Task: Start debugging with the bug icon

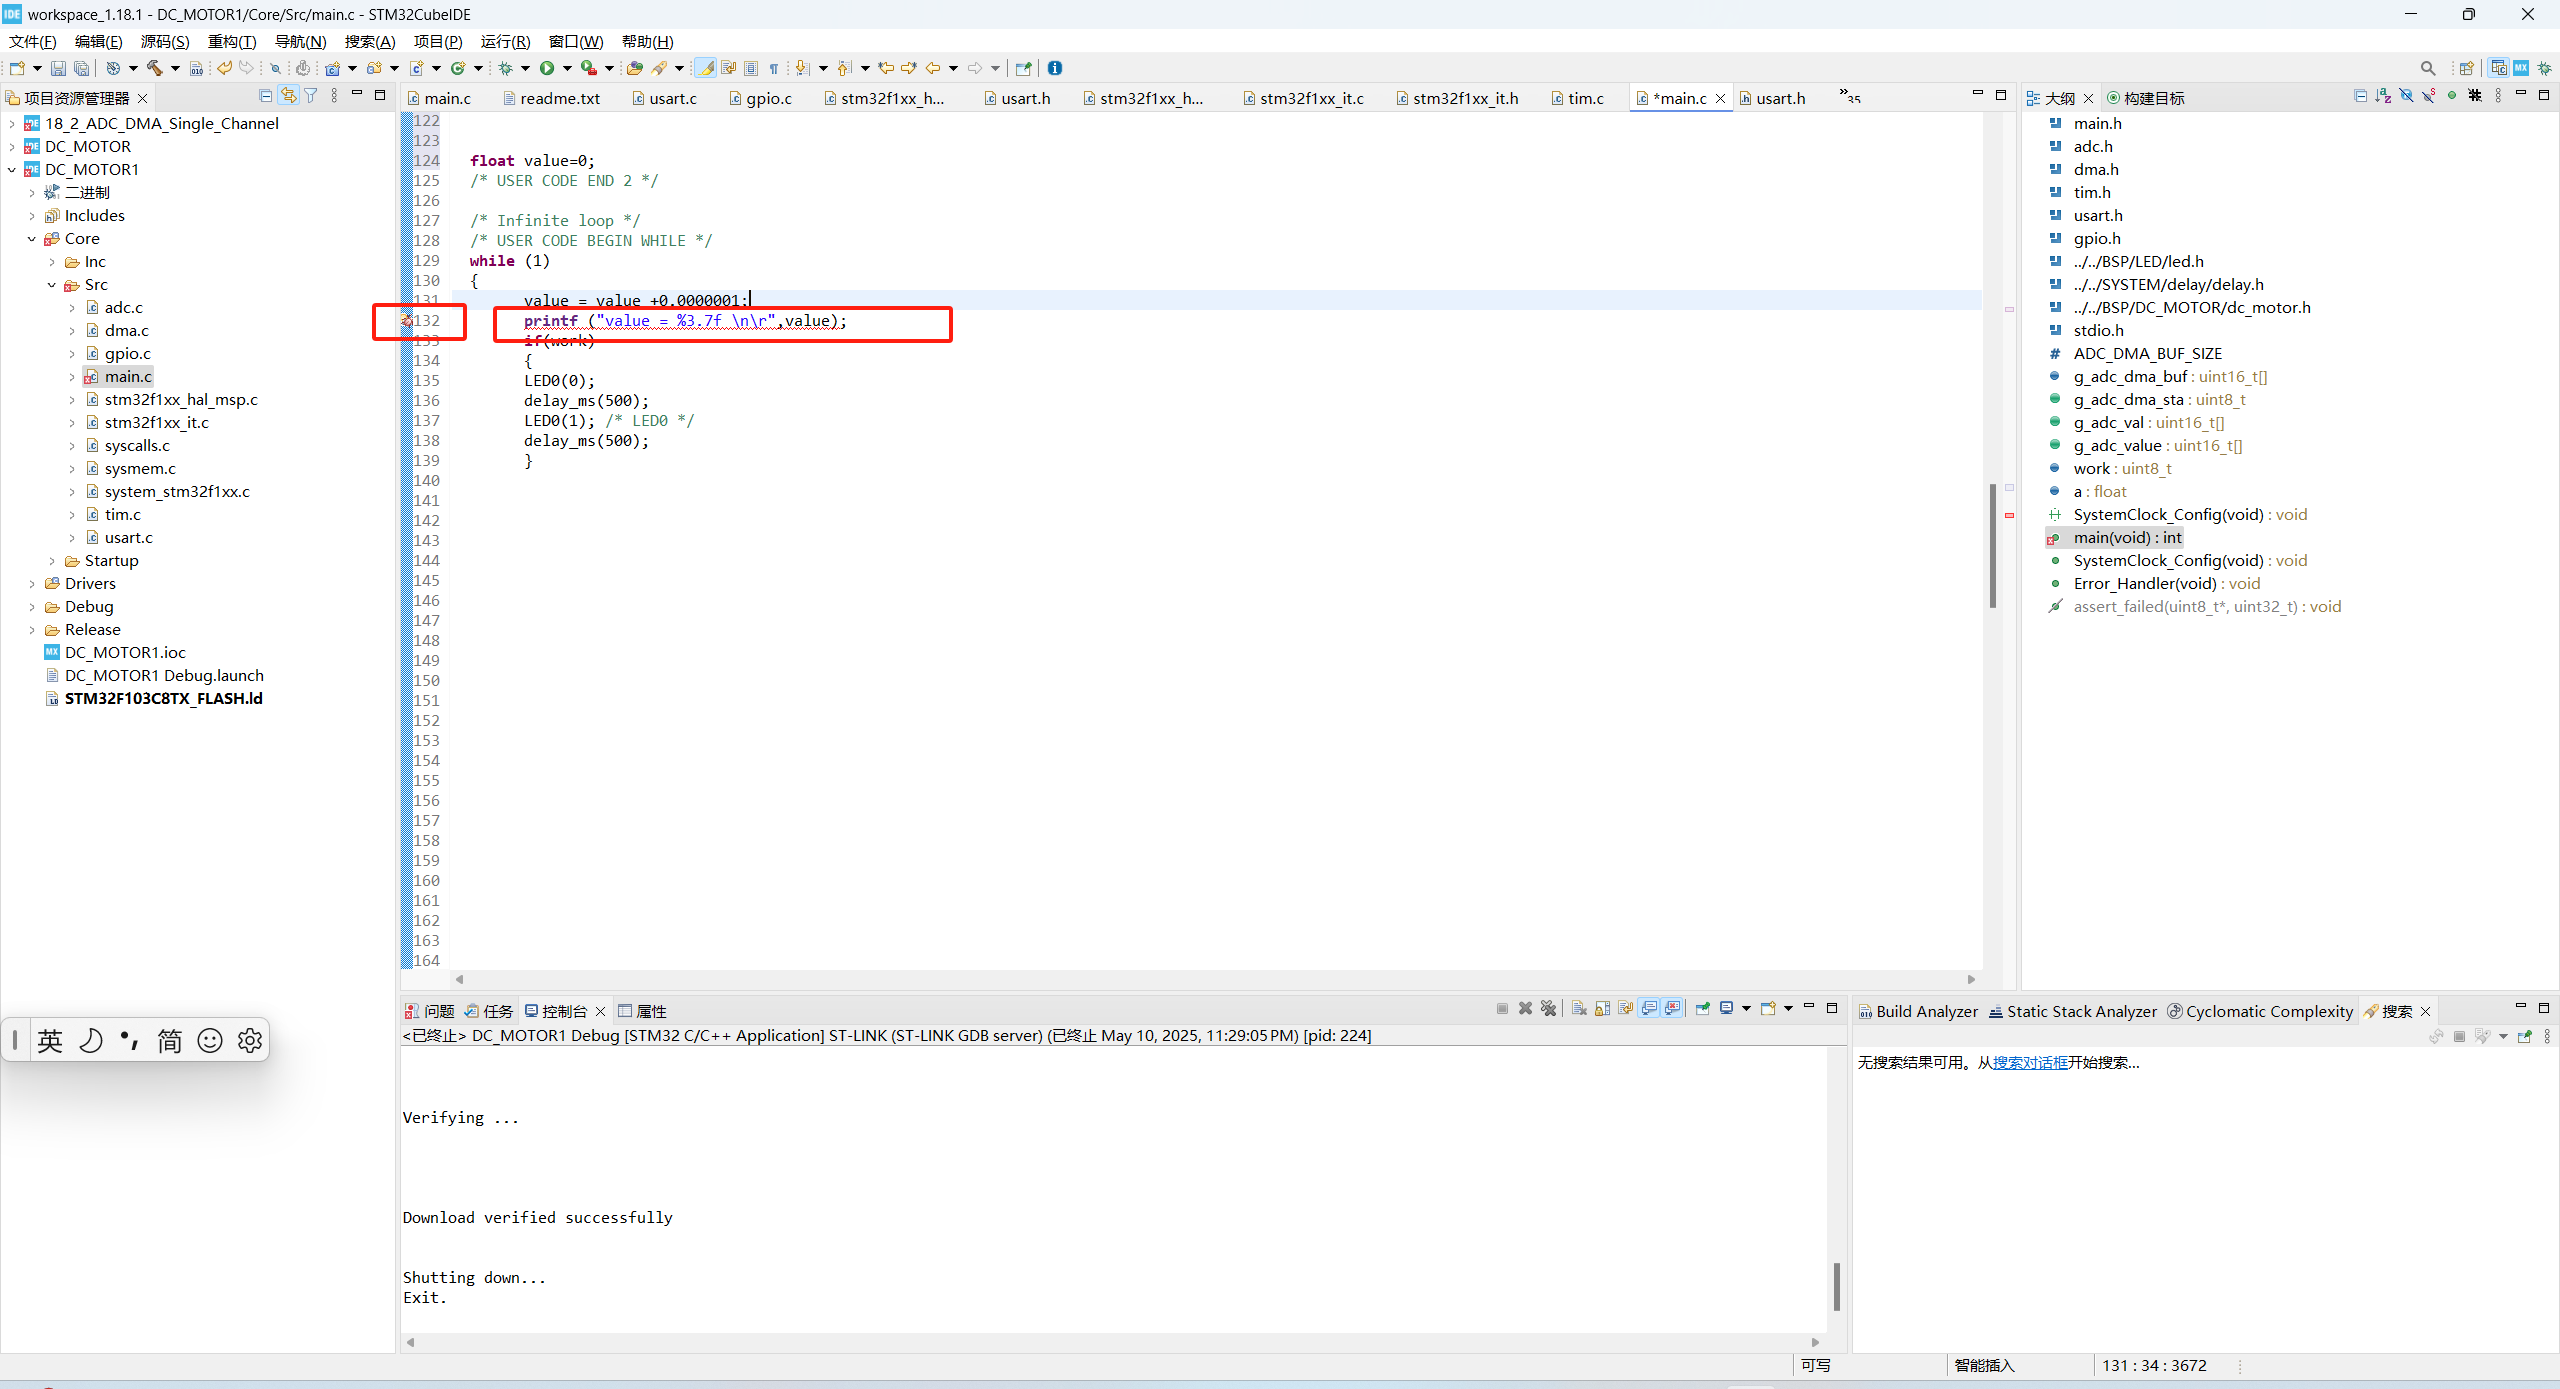Action: (x=506, y=68)
